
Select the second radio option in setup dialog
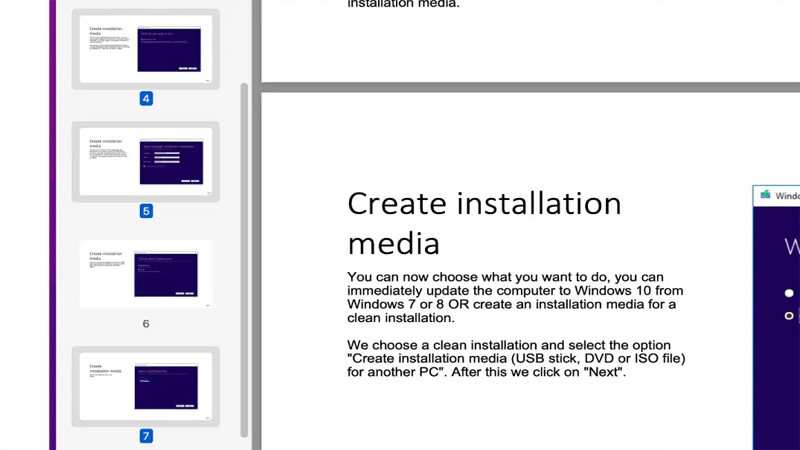click(789, 316)
